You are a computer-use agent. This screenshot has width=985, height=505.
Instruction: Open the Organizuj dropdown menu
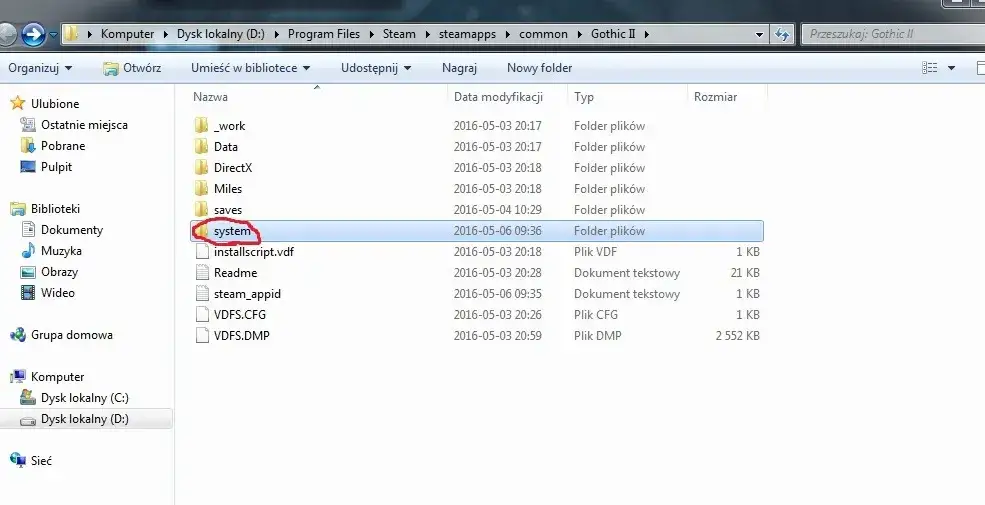40,68
